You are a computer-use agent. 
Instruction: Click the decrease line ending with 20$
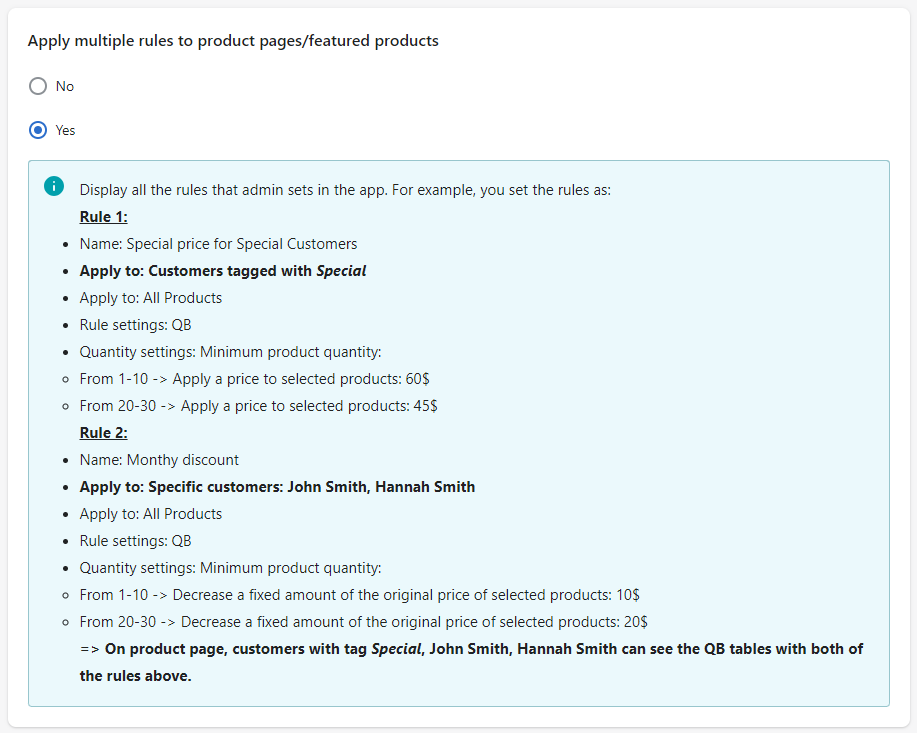[363, 622]
